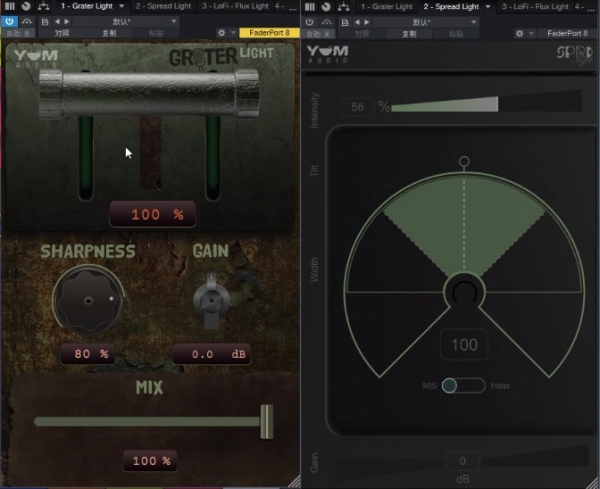
Task: Toggle the bypass-curve icon in Spread Light window
Action: (x=327, y=22)
